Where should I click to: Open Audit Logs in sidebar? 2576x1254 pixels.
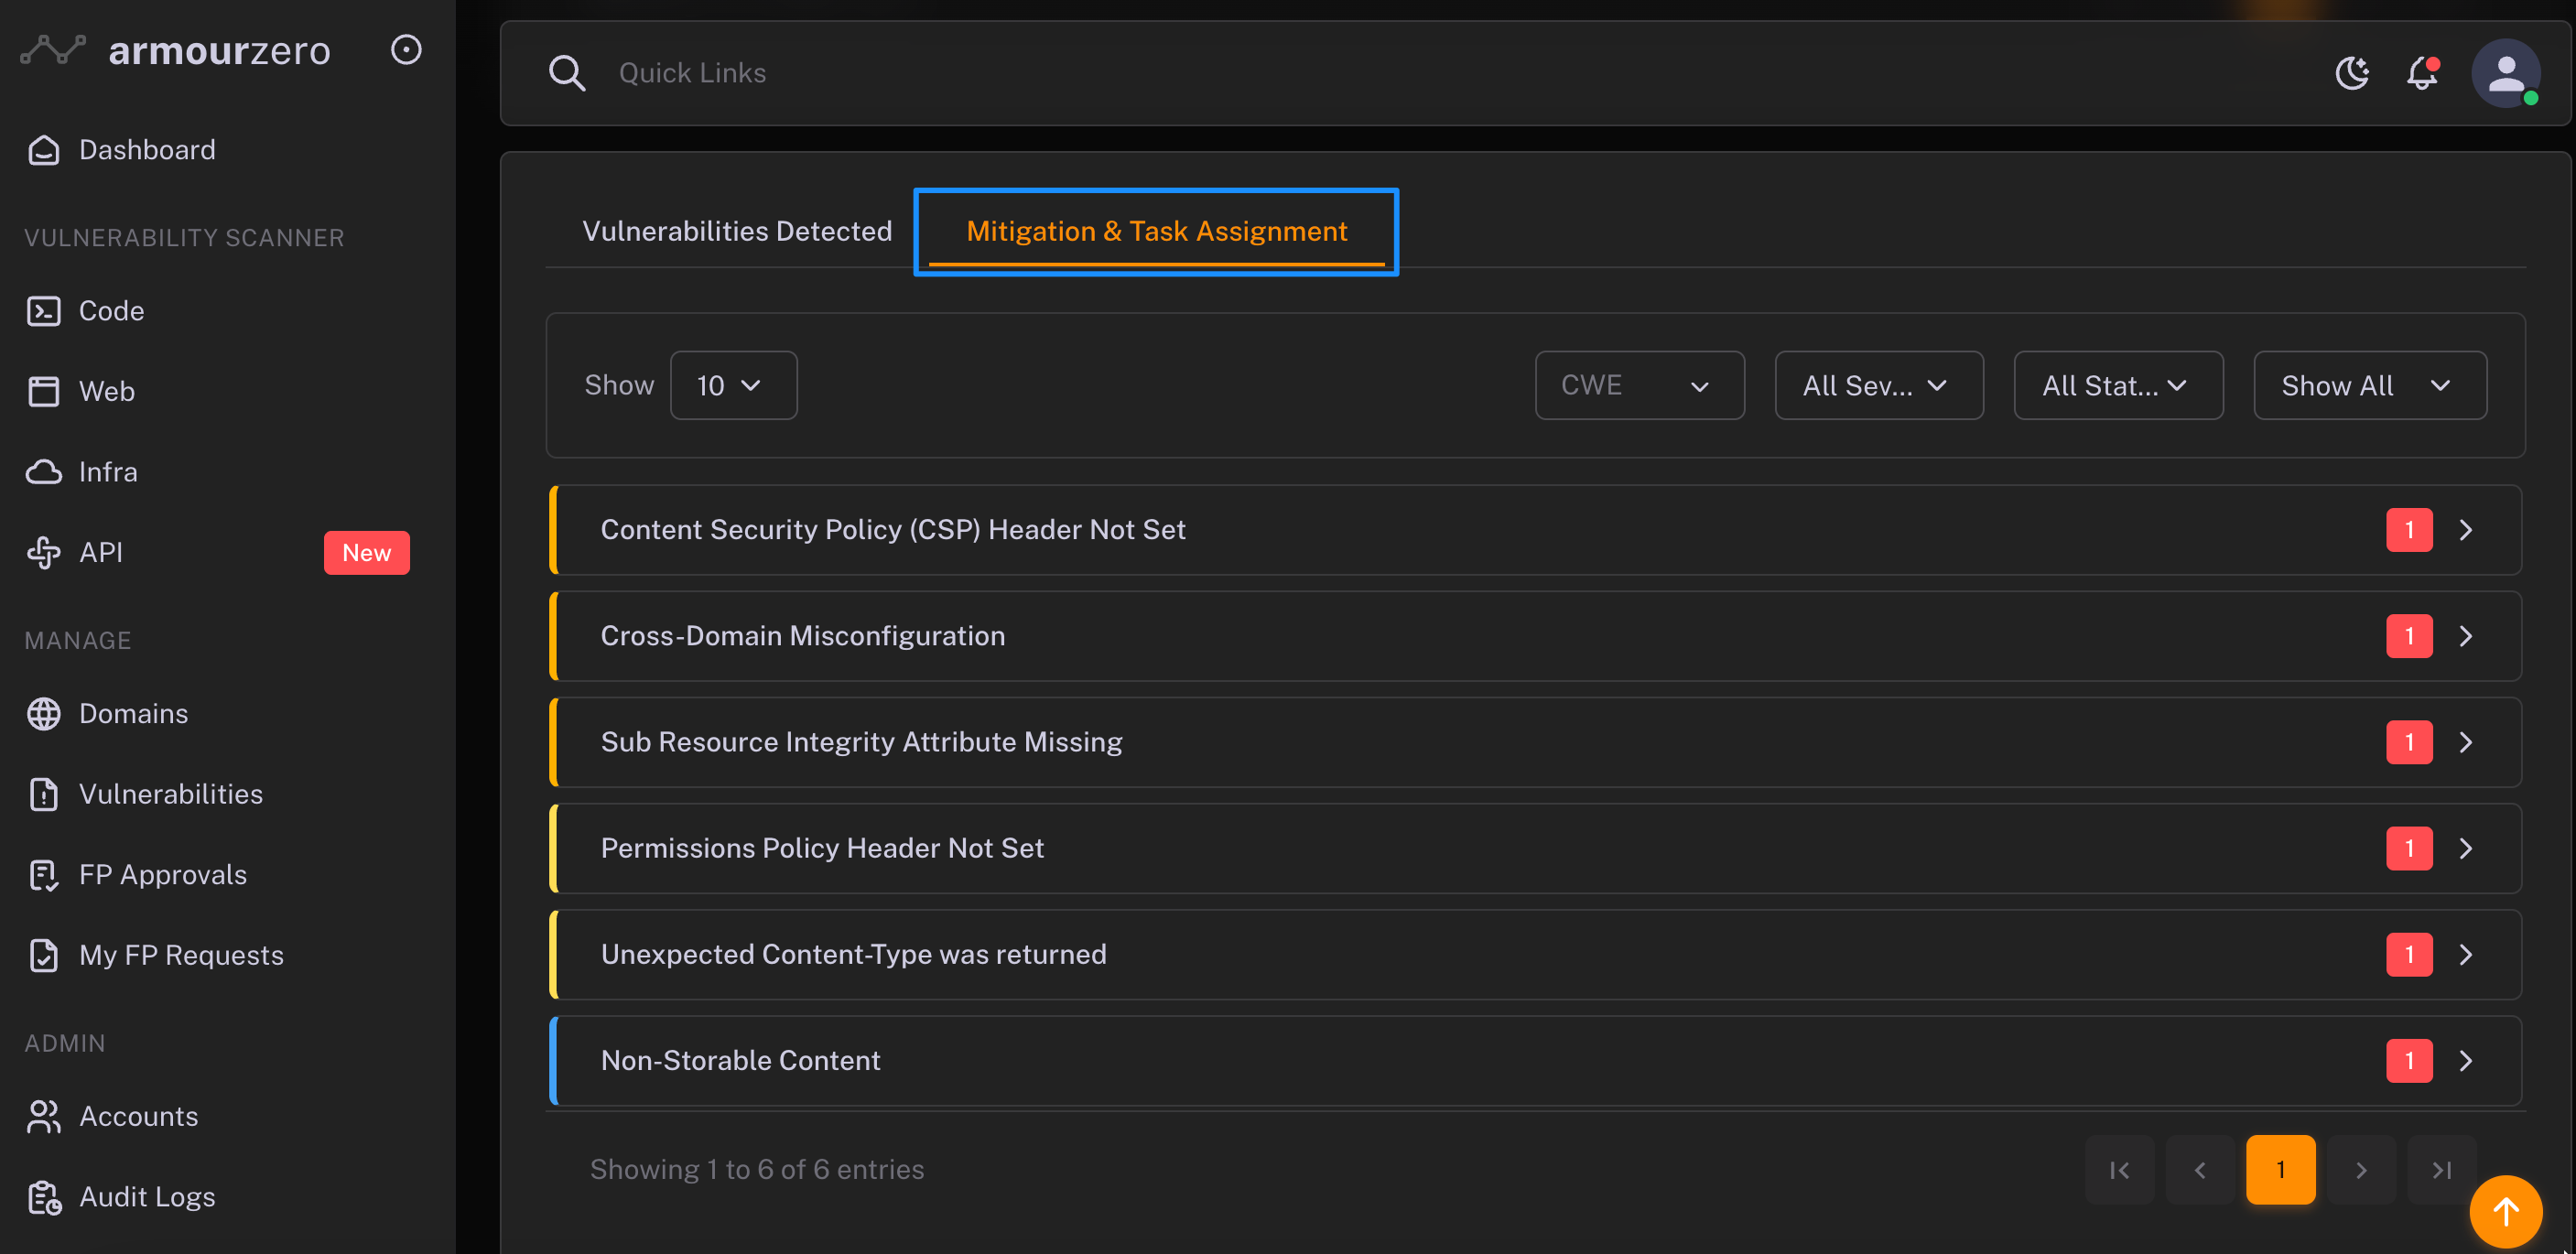point(147,1196)
